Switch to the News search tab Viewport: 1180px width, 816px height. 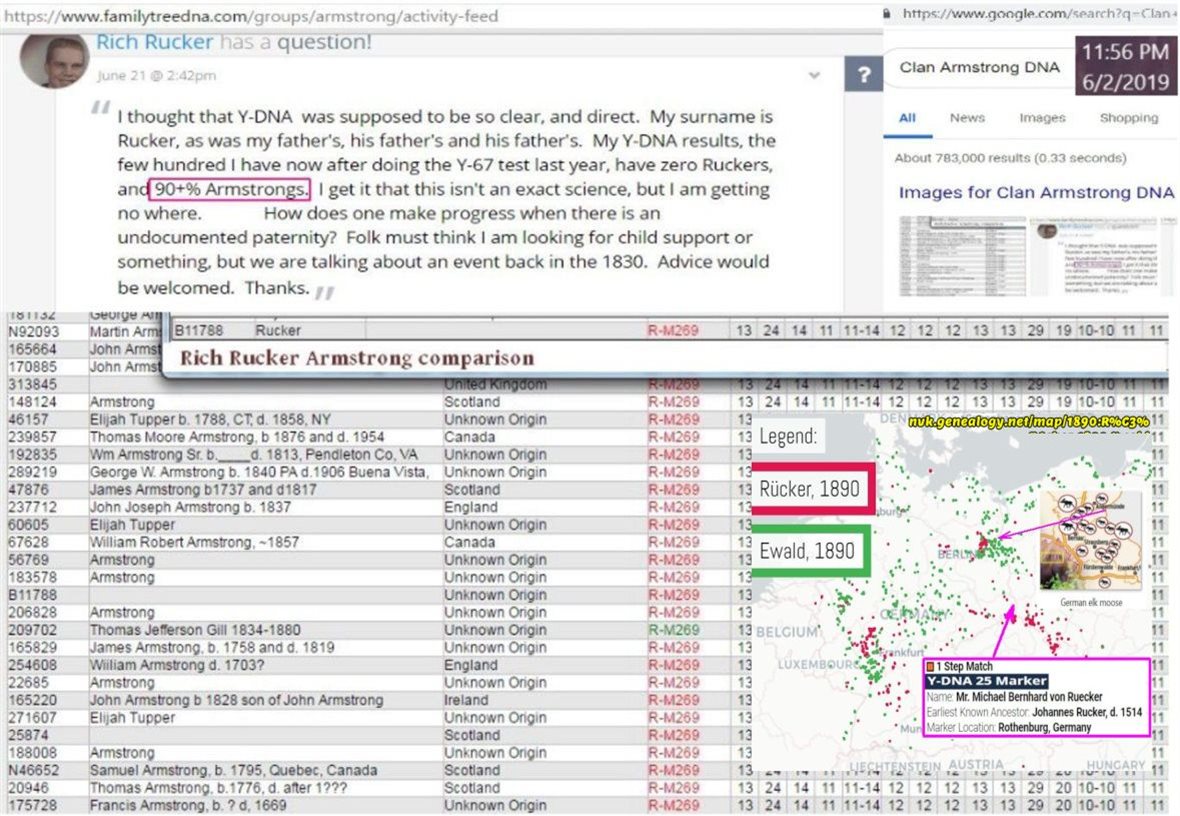pos(966,118)
